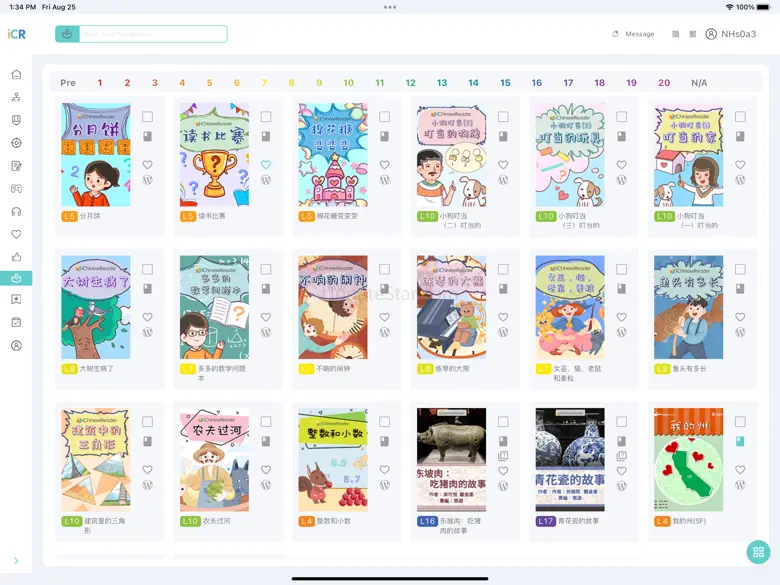Image resolution: width=780 pixels, height=585 pixels.
Task: Open the headphones audio sidebar icon
Action: click(x=16, y=211)
